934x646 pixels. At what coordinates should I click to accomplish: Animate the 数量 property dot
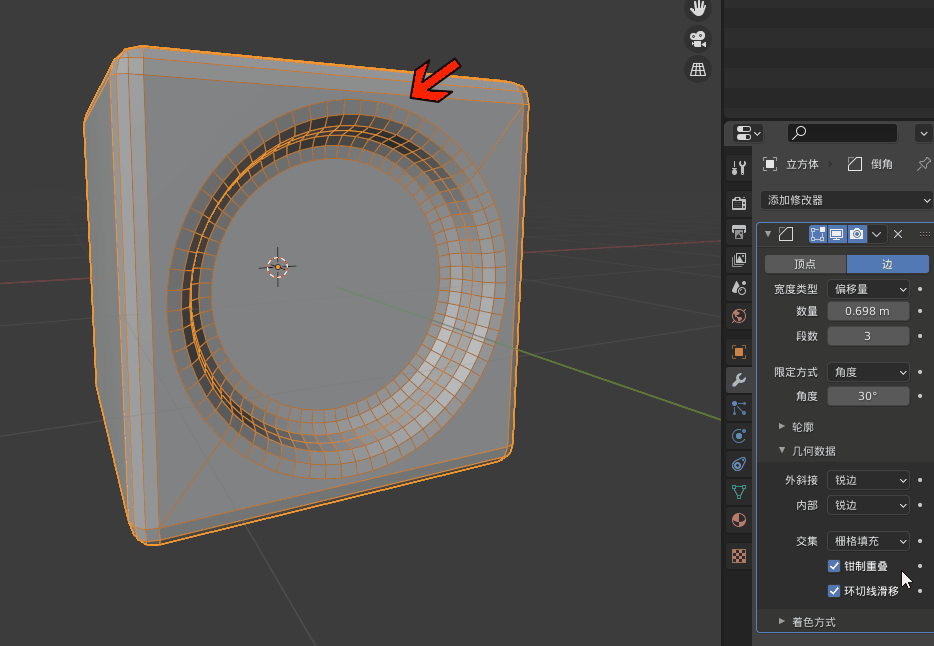click(920, 311)
